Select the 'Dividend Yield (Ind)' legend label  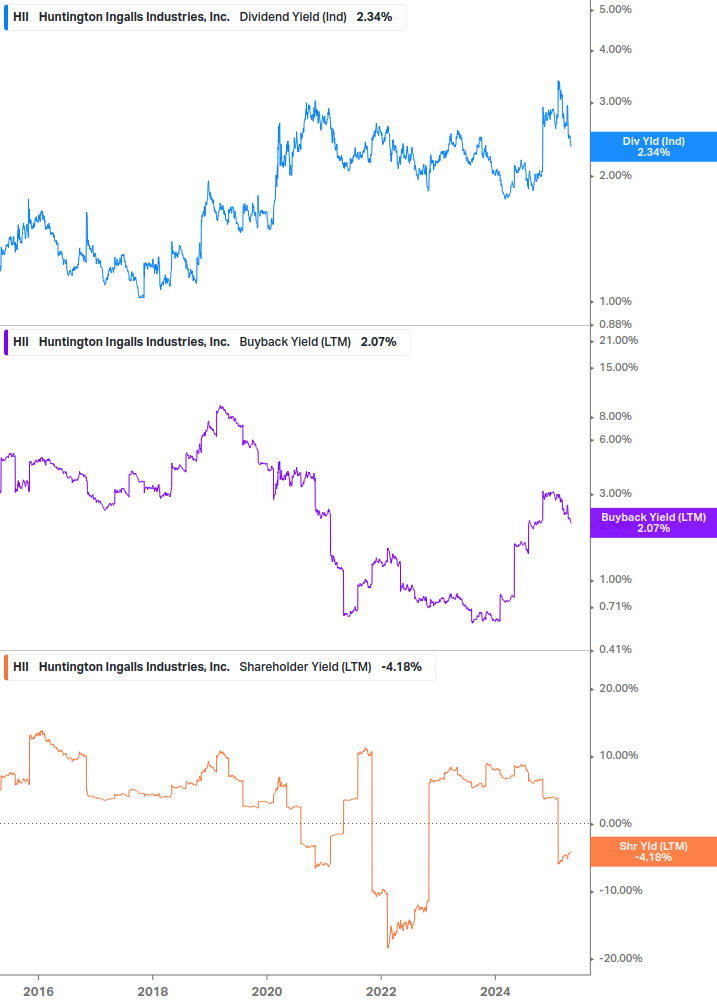293,17
